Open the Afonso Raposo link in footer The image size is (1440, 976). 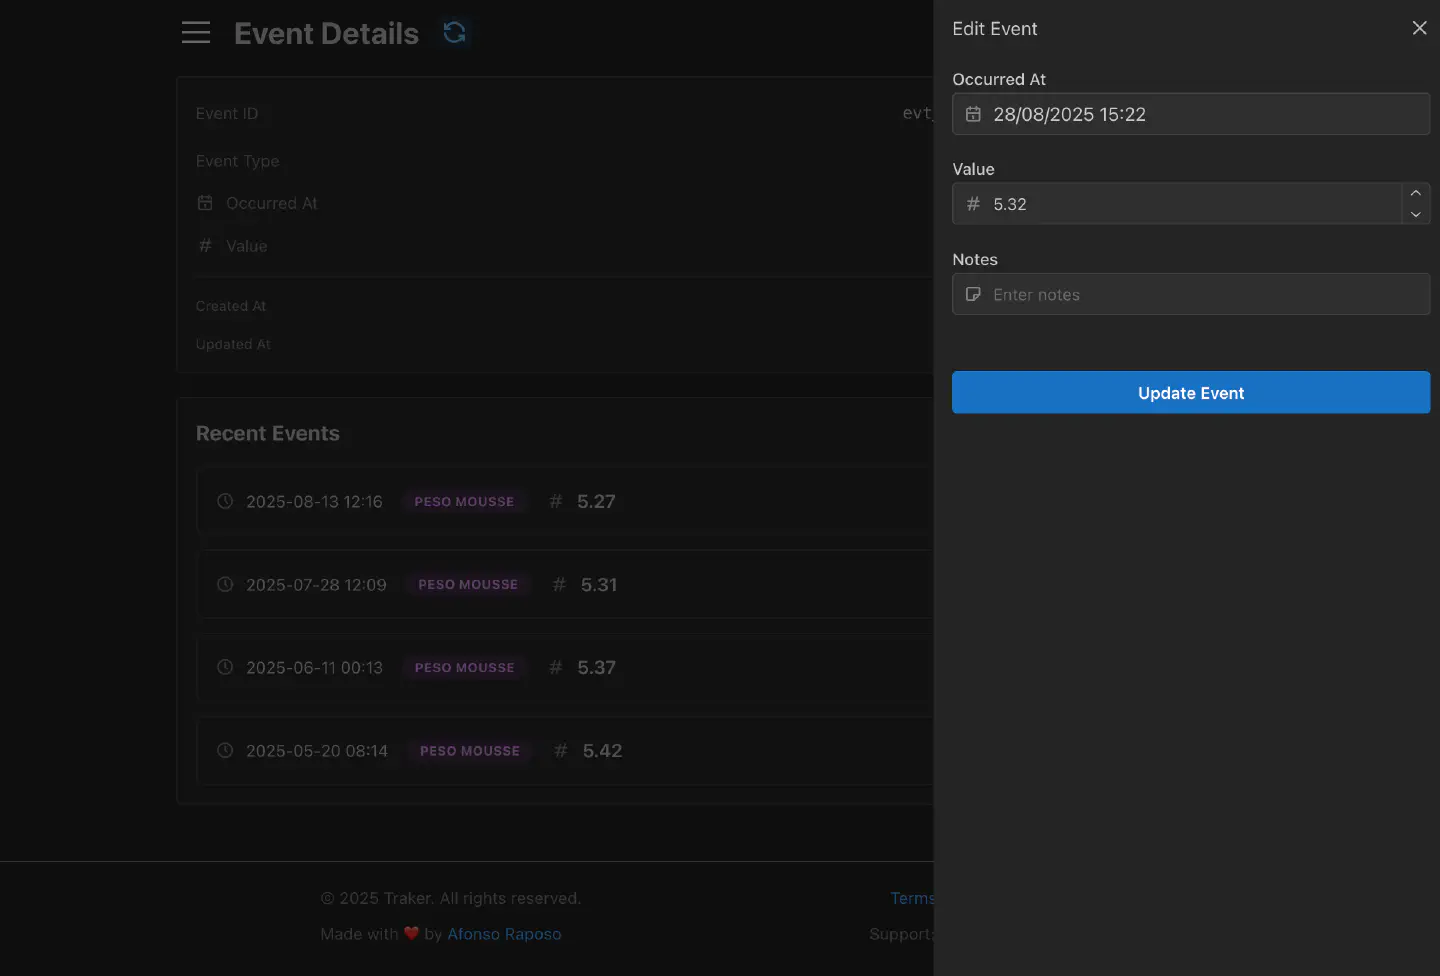[504, 933]
